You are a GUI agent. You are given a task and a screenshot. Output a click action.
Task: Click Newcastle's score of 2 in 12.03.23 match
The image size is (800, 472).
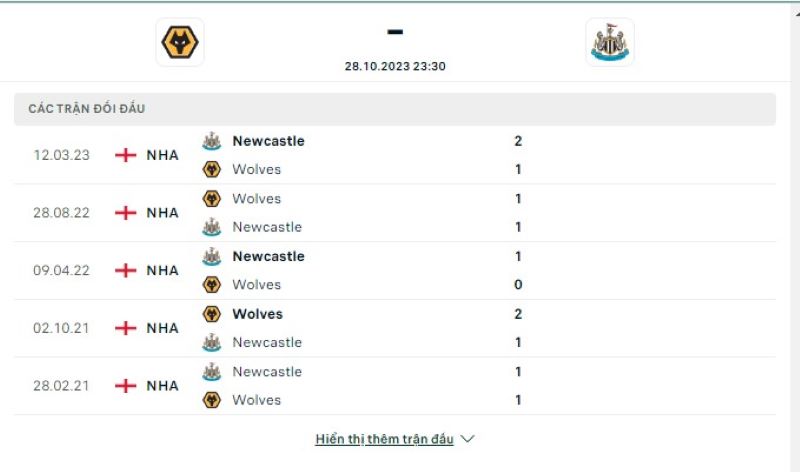(x=518, y=141)
